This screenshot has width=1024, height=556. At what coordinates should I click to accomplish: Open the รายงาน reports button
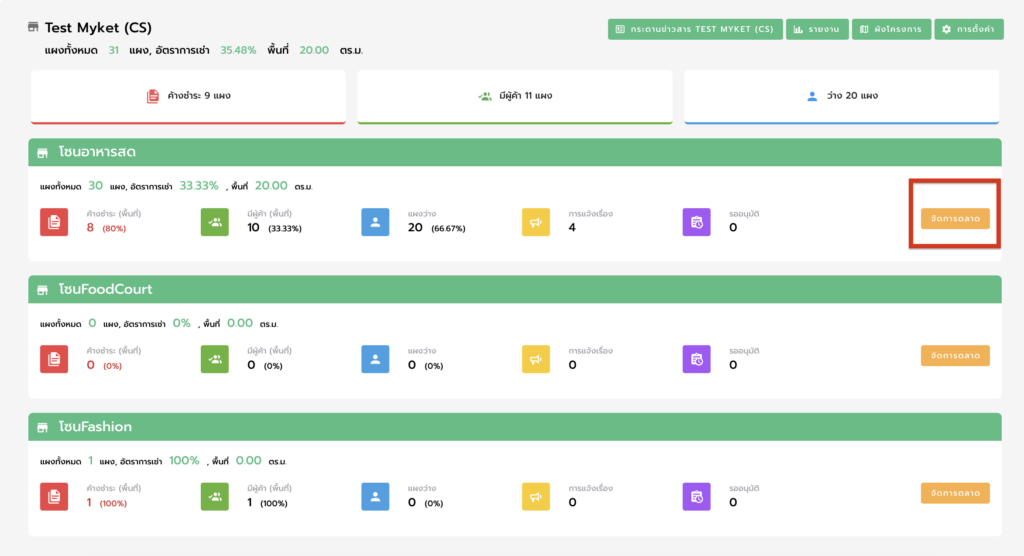click(x=816, y=30)
